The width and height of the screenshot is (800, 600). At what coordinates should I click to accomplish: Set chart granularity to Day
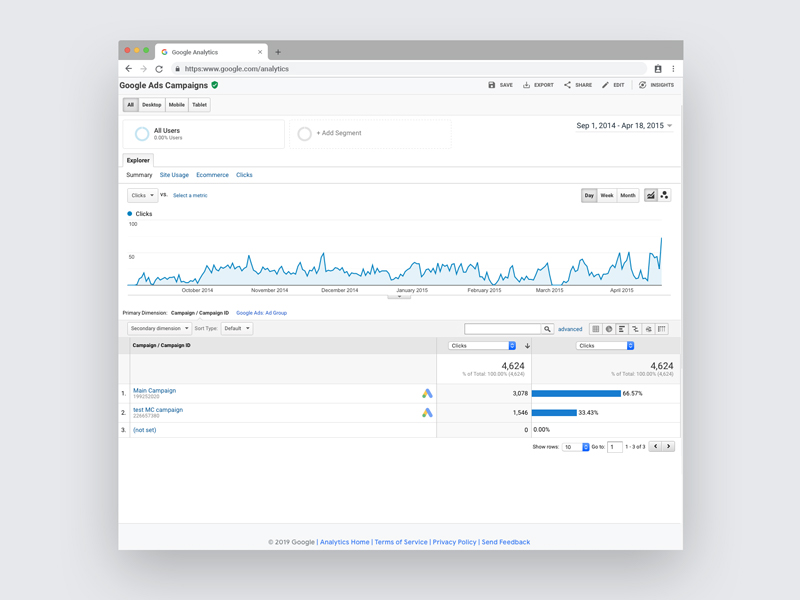589,195
